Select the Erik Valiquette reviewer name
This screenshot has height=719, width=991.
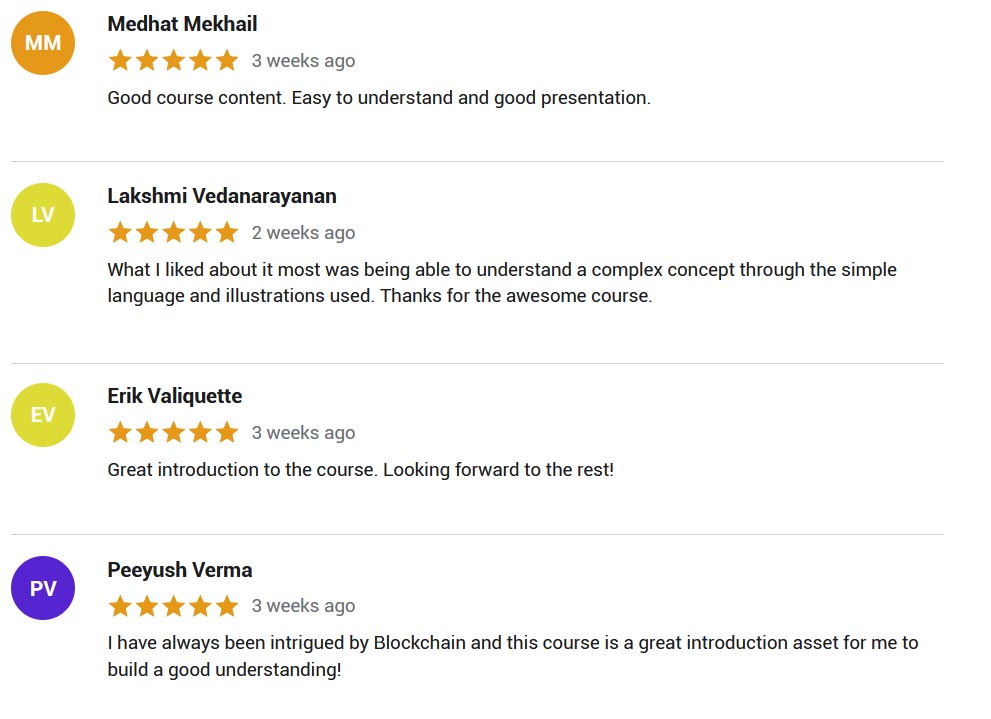click(x=175, y=396)
